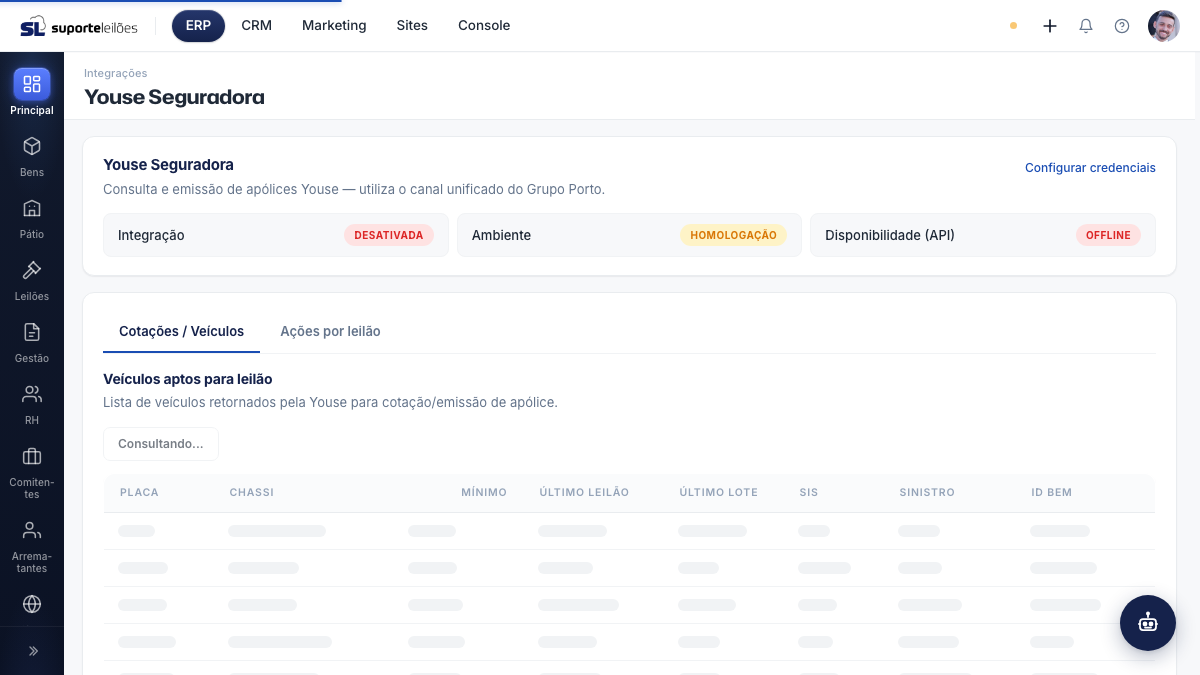The width and height of the screenshot is (1200, 675).
Task: Open the help question mark icon
Action: (x=1122, y=26)
